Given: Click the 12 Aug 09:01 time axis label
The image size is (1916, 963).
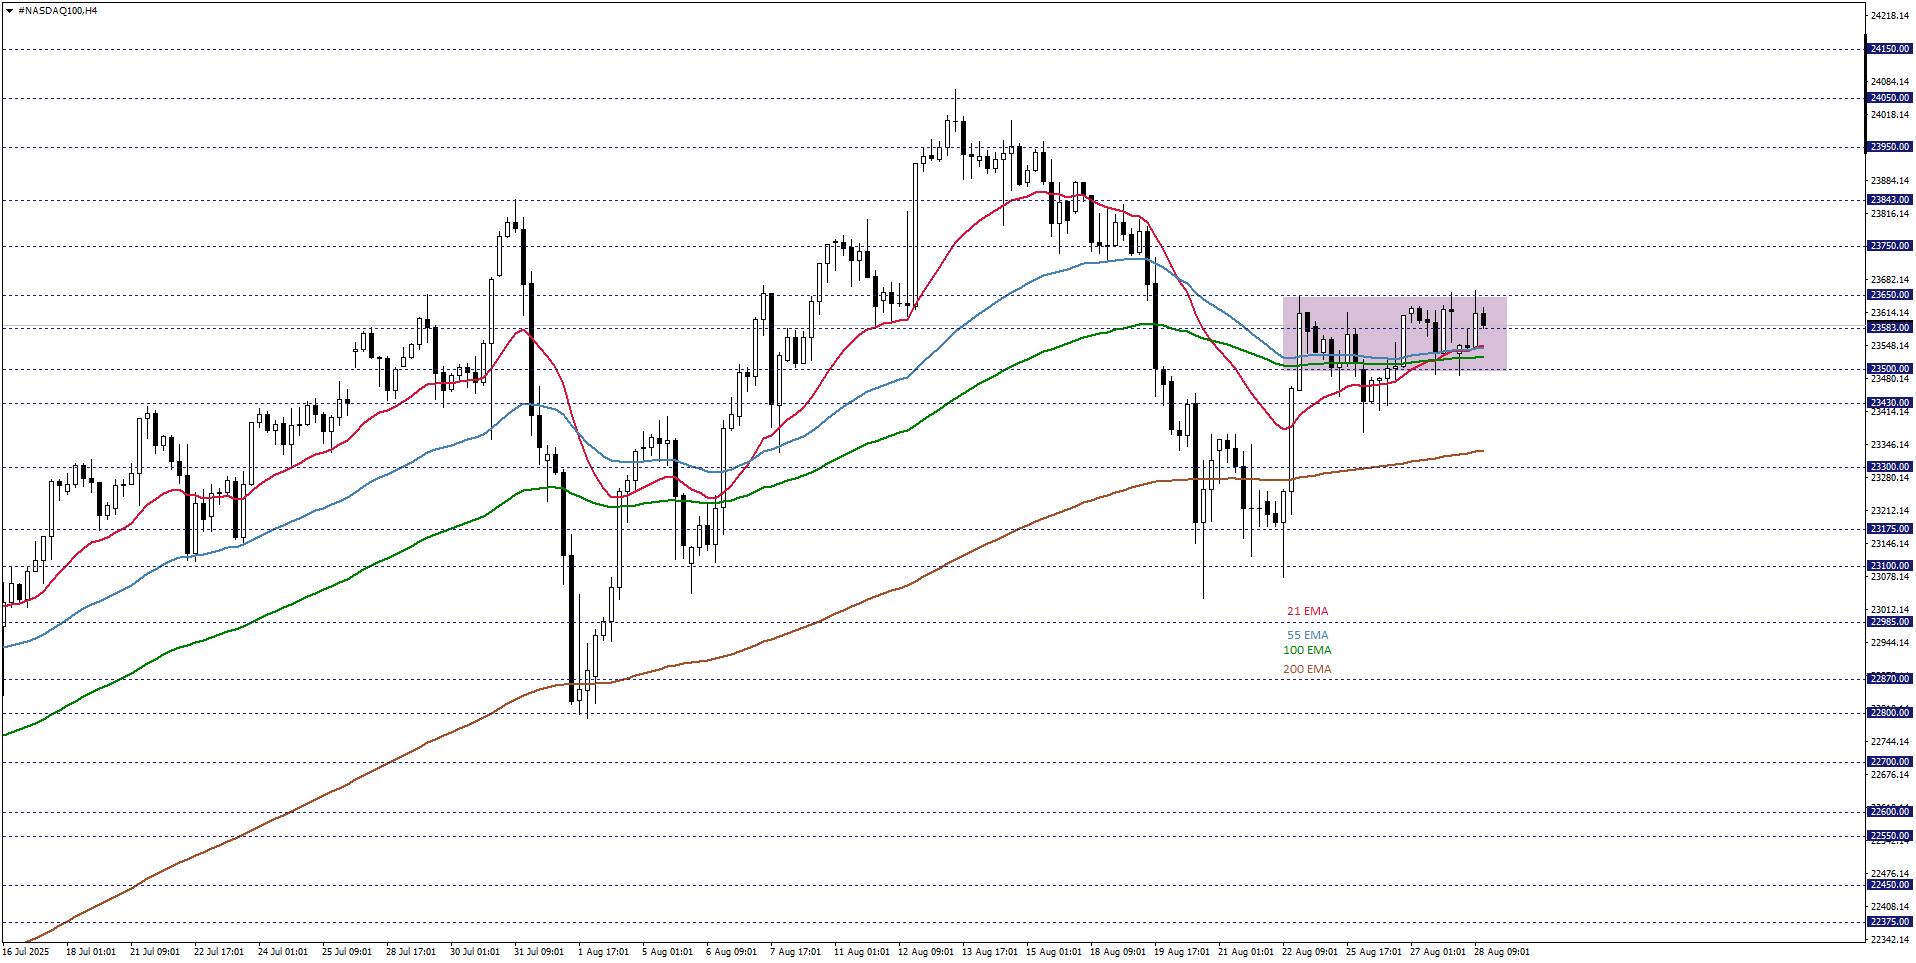Looking at the screenshot, I should 925,952.
